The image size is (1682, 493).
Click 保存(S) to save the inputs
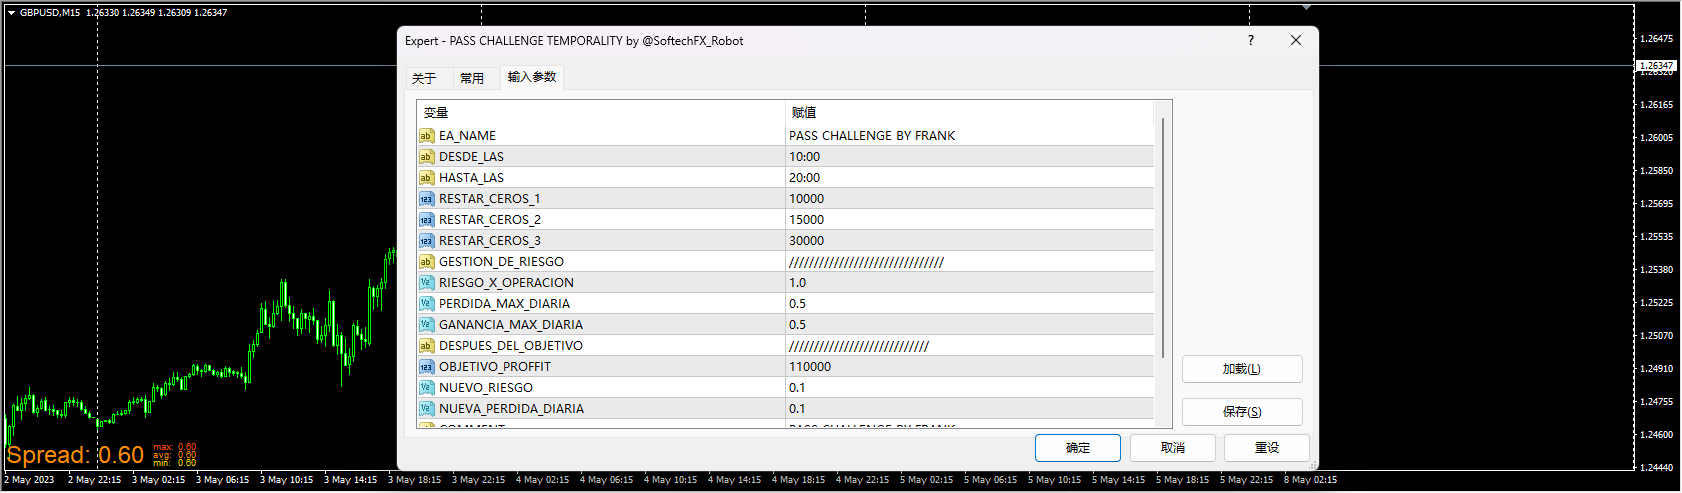tap(1241, 412)
